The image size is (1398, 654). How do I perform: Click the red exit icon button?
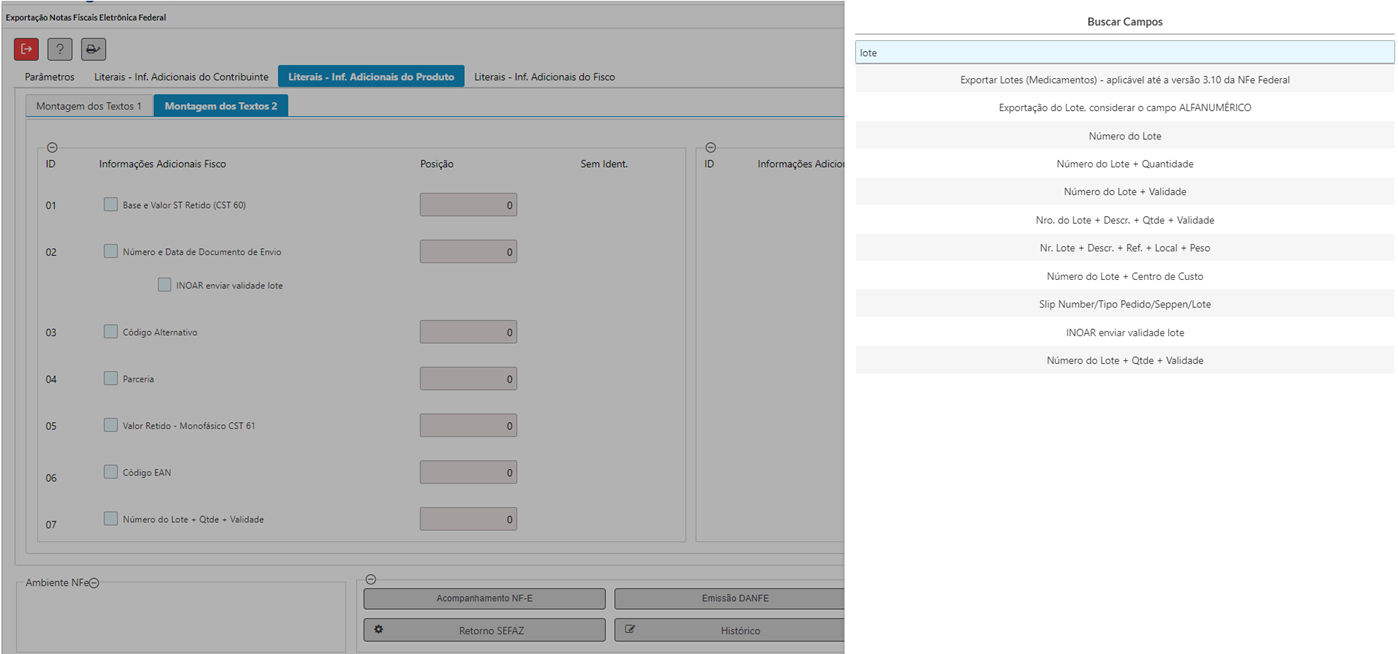point(26,49)
